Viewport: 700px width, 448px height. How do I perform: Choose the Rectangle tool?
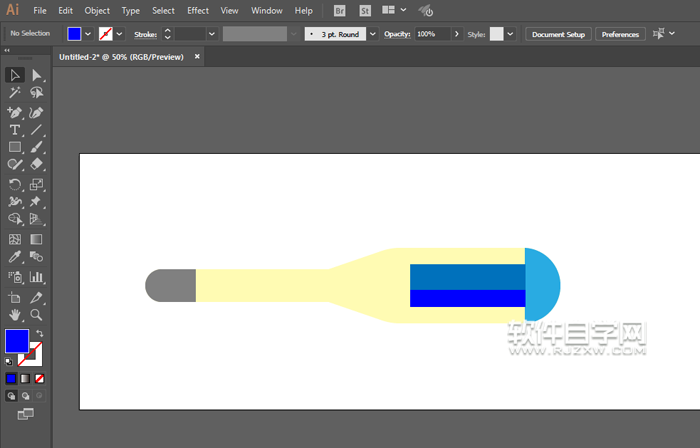click(15, 148)
